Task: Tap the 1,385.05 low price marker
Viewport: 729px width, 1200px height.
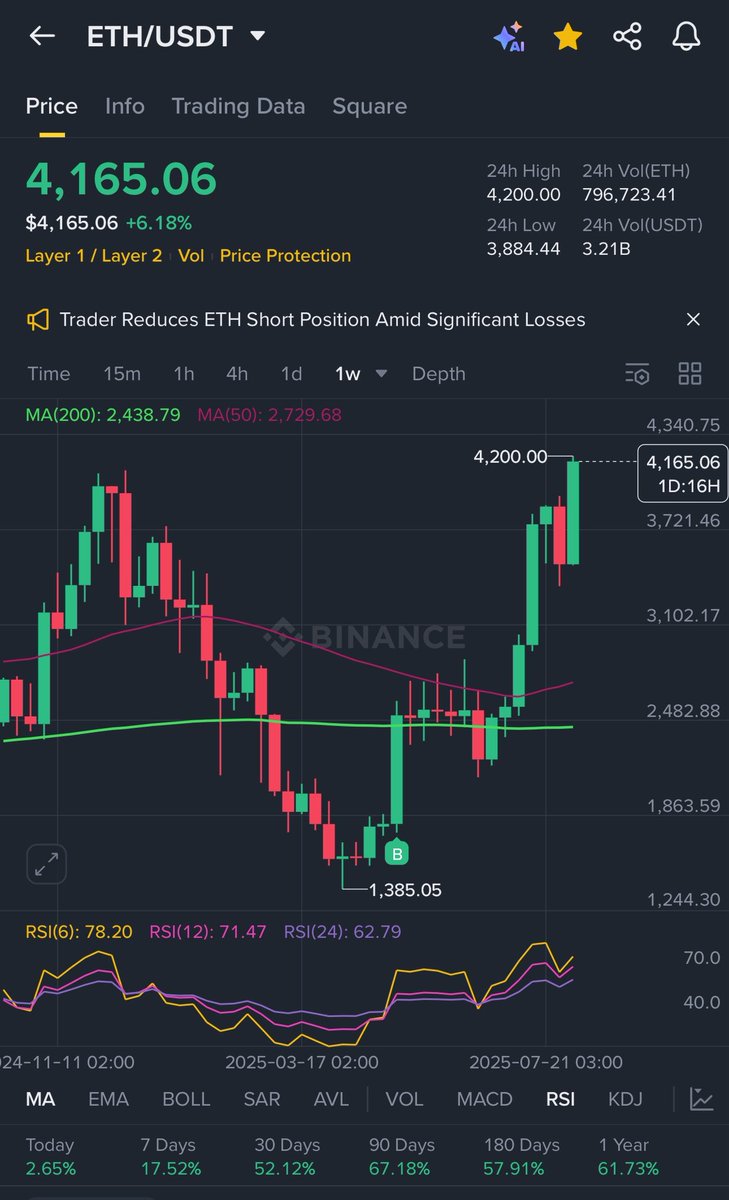Action: [405, 889]
